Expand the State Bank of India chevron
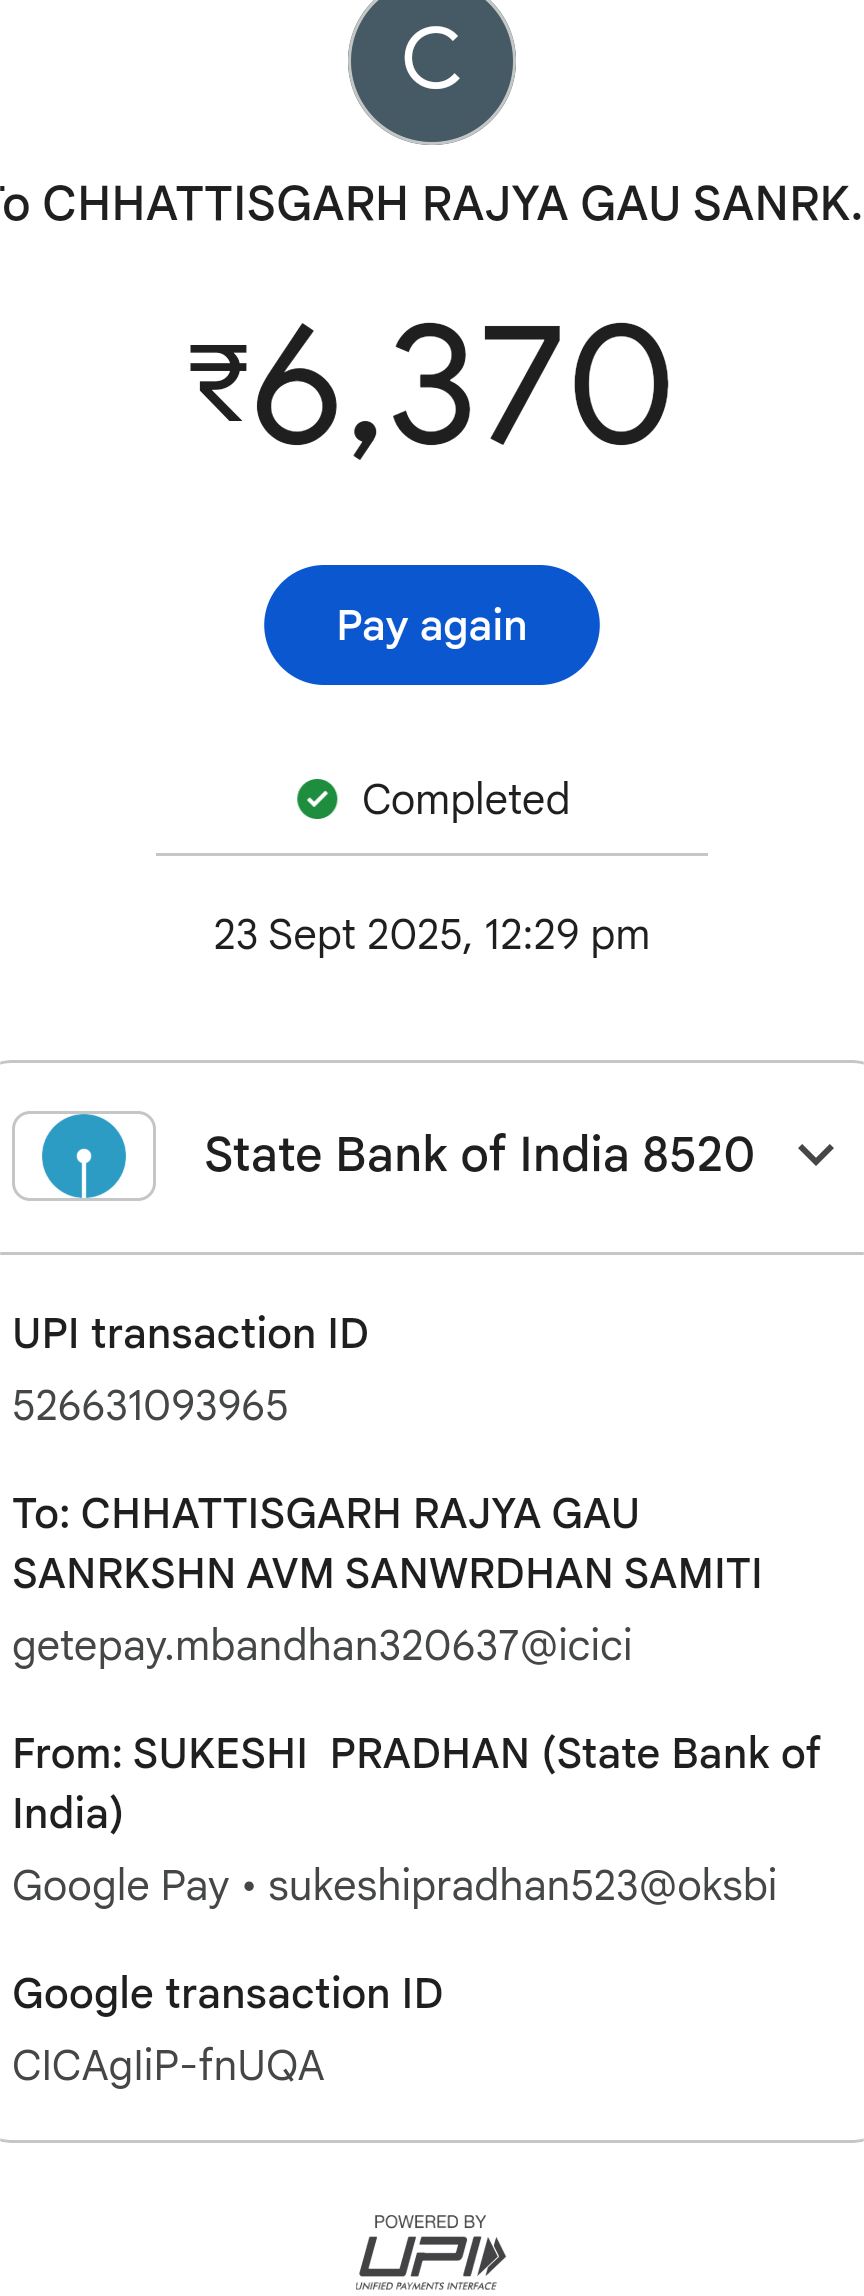Image resolution: width=864 pixels, height=2296 pixels. (816, 1155)
